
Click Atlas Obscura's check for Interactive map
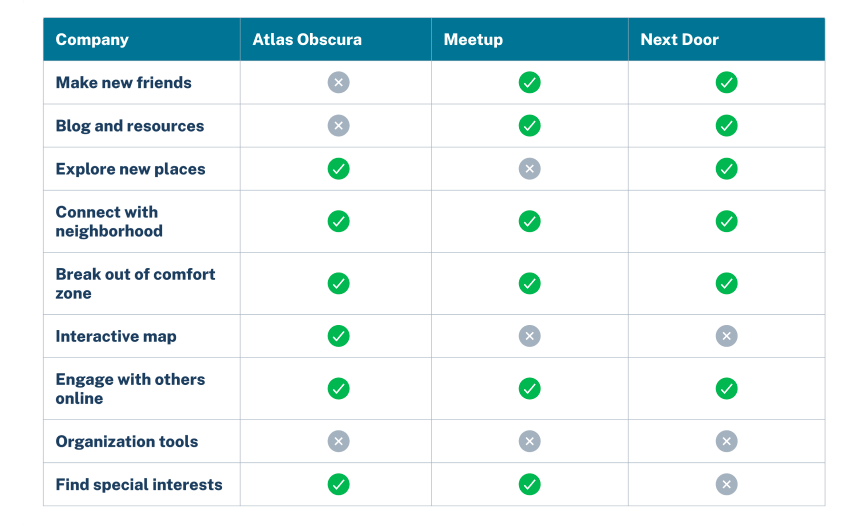(338, 336)
